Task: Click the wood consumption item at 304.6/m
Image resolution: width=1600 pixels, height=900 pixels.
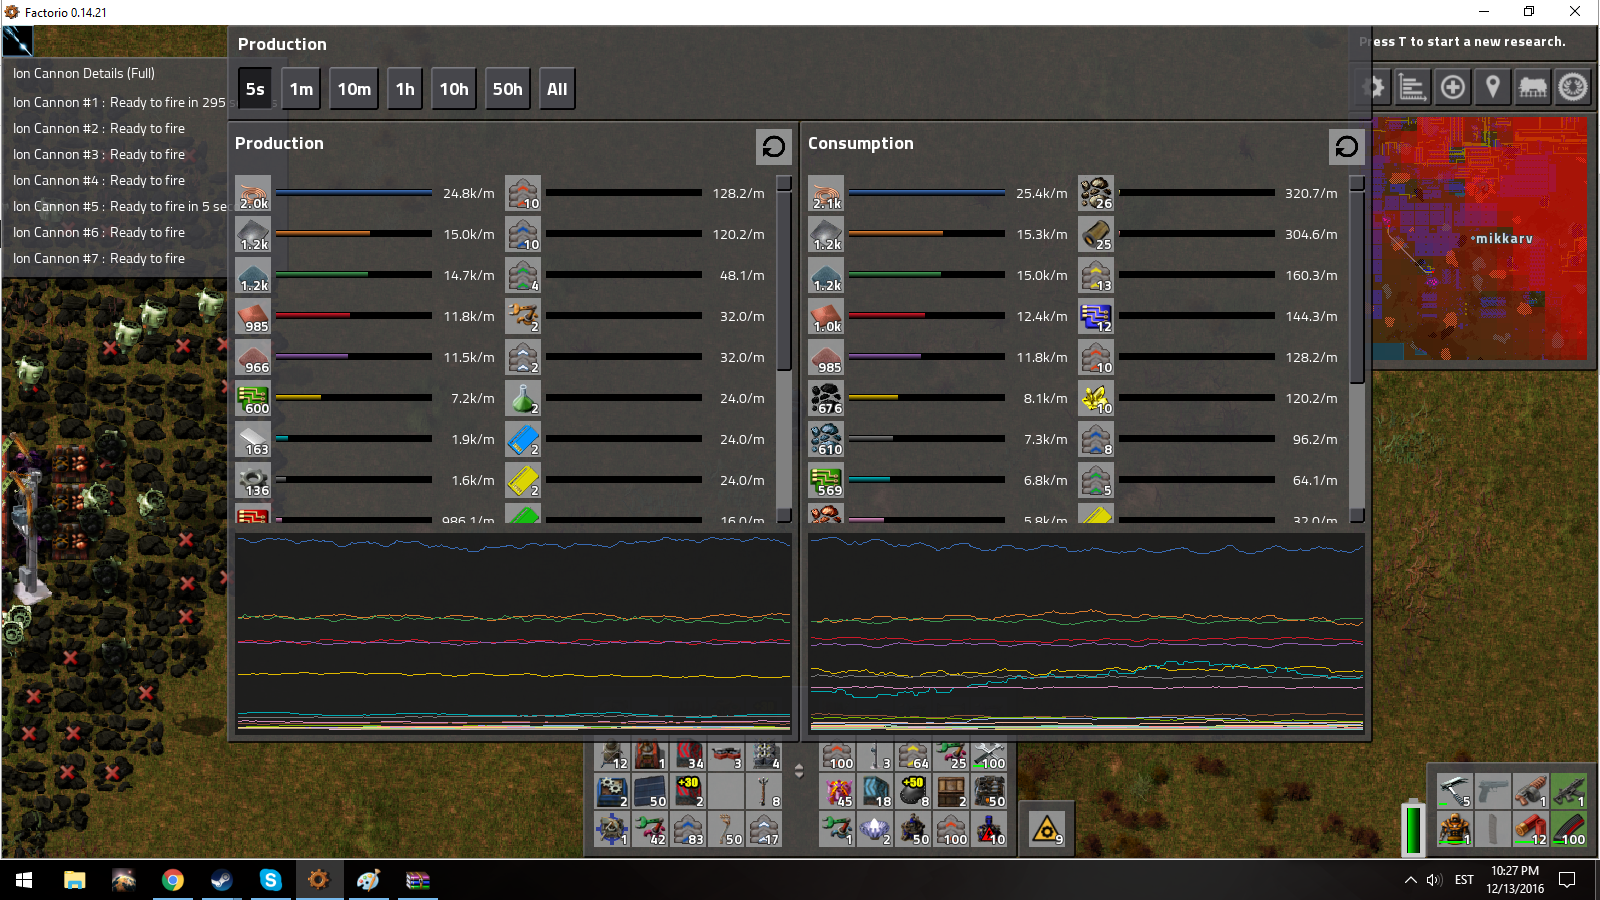Action: (x=1096, y=234)
